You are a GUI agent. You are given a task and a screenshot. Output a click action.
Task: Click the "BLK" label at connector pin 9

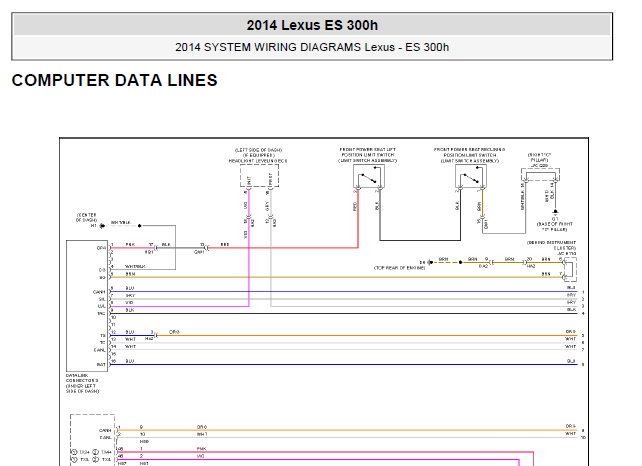click(130, 310)
